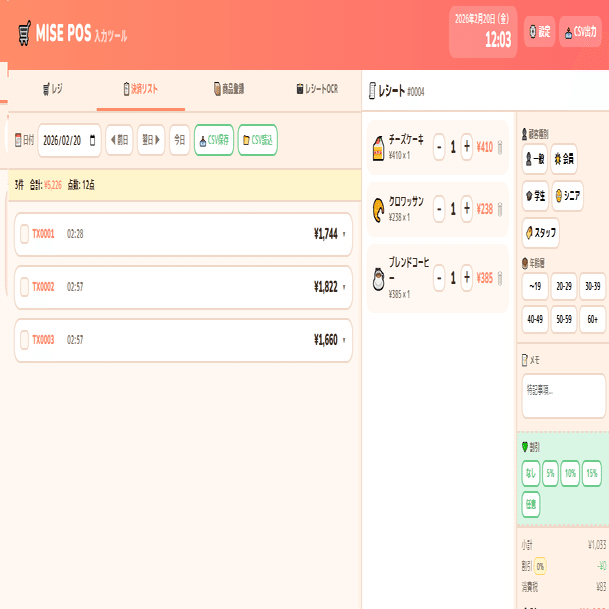
Task: Open the 設定 settings button
Action: point(539,32)
